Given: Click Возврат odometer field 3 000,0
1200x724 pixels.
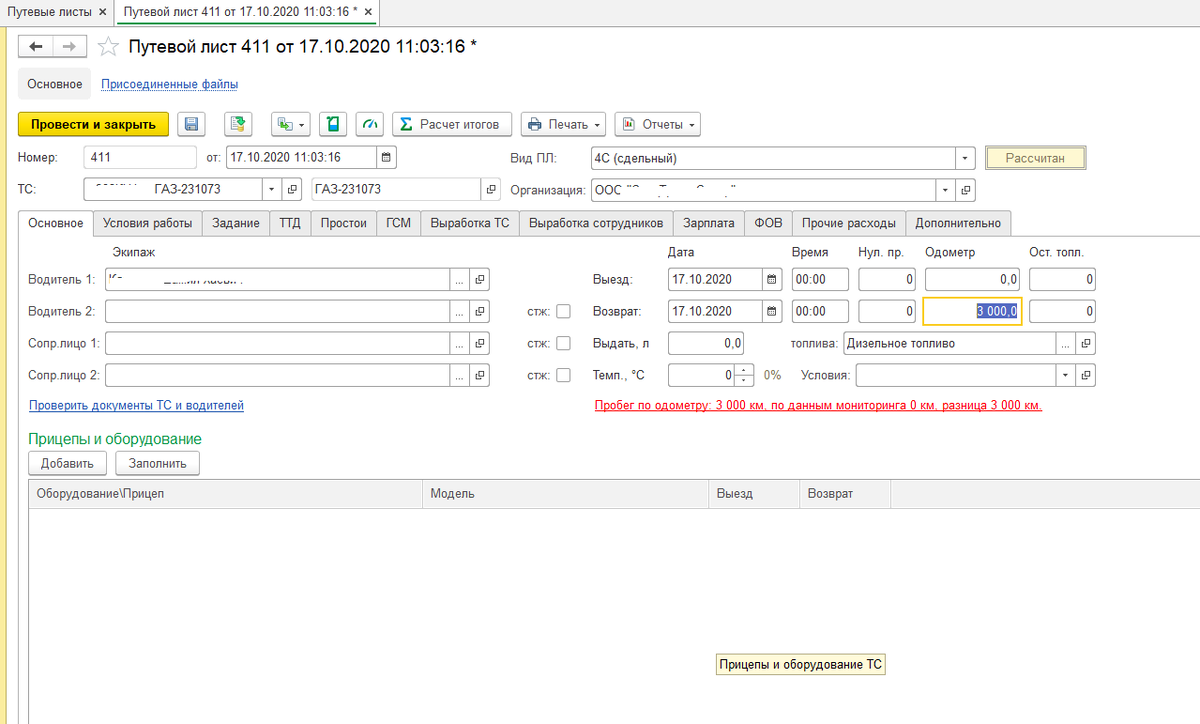Looking at the screenshot, I should click(972, 311).
